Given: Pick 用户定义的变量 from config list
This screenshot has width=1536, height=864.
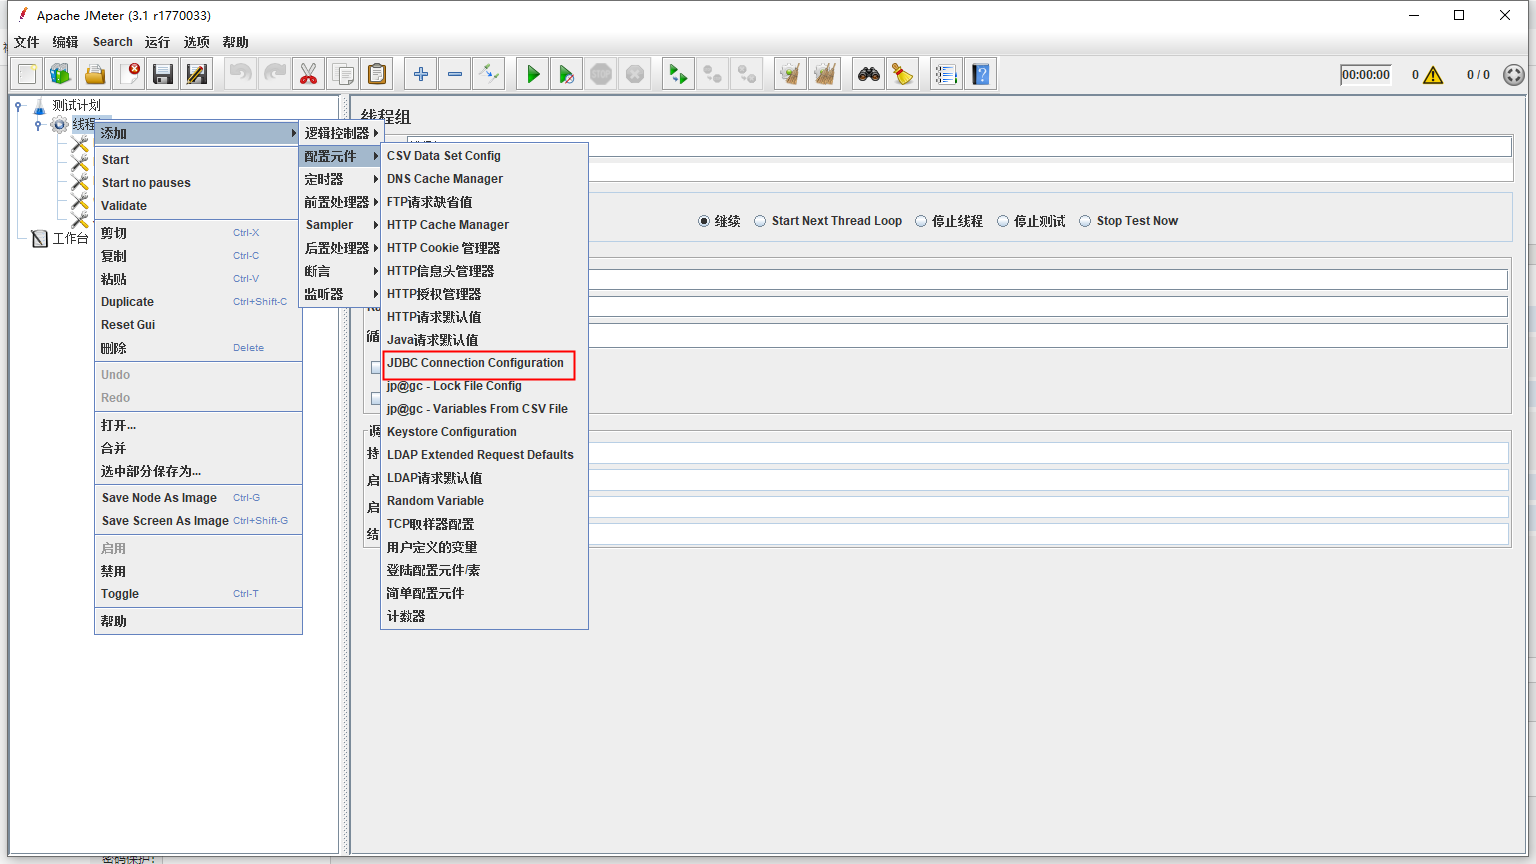Looking at the screenshot, I should tap(485, 547).
